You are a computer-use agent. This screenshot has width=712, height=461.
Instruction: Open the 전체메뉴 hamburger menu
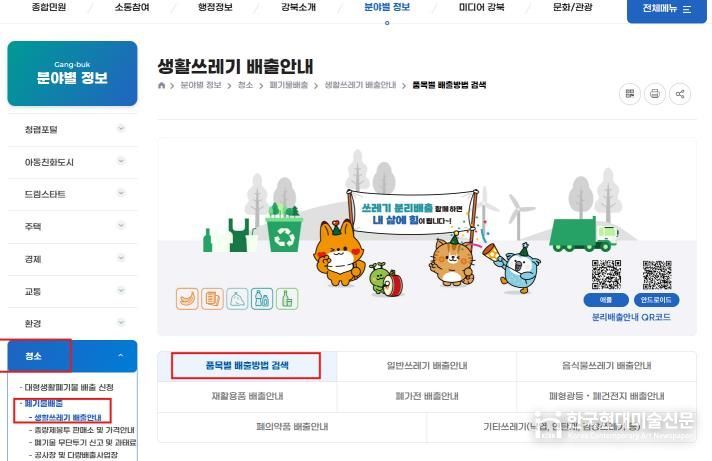667,9
